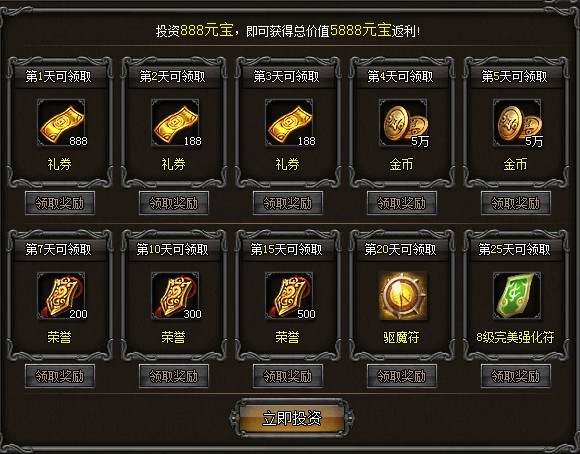Claim the day 4 gold reward with 领取奖励
Viewport: 580px width, 454px height.
402,203
